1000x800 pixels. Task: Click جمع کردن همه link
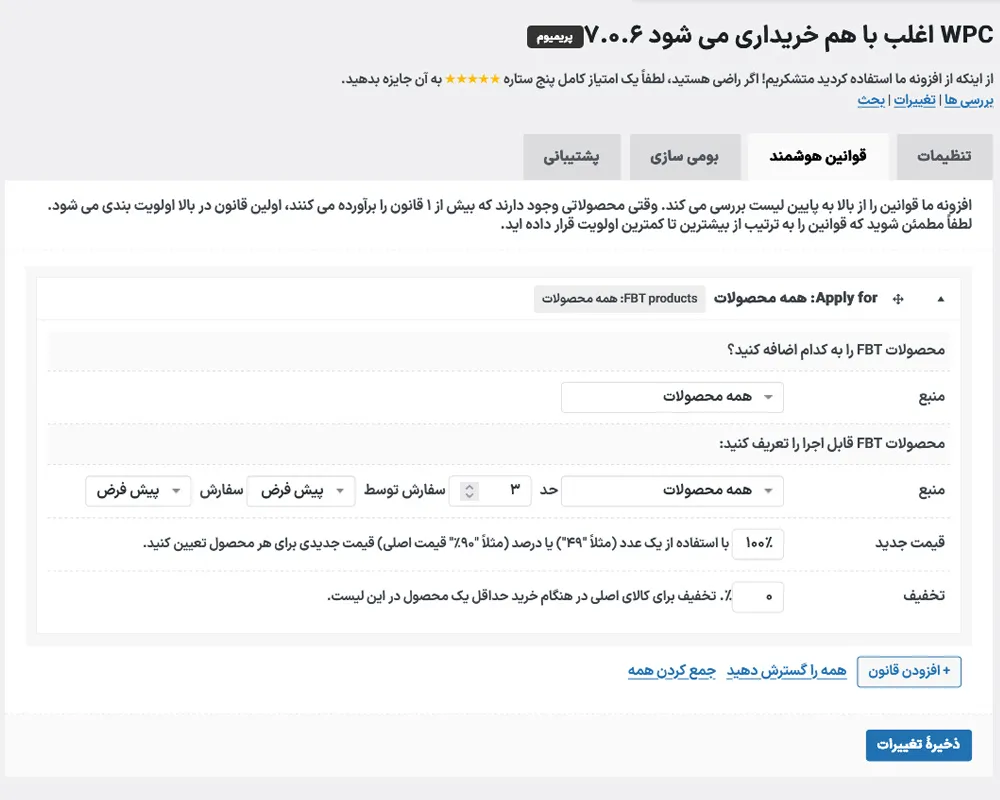[x=672, y=671]
